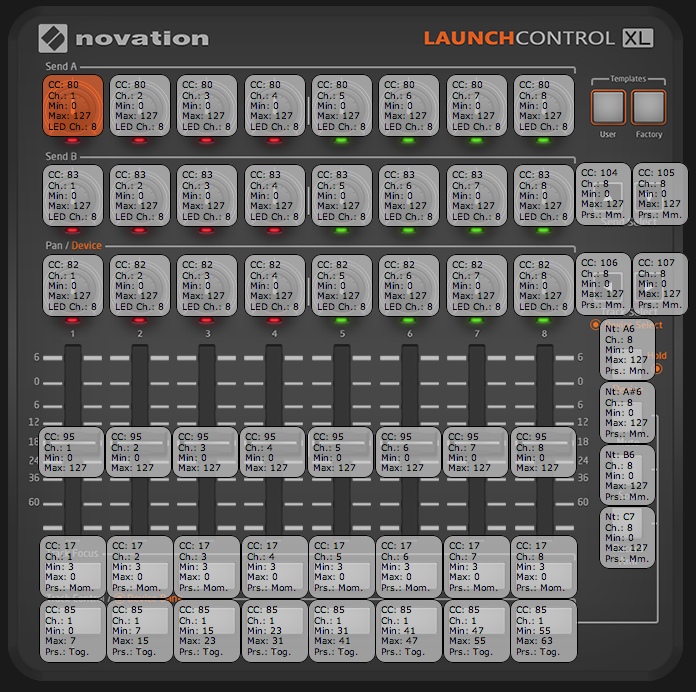Select the Nt: C7 side button

click(627, 537)
